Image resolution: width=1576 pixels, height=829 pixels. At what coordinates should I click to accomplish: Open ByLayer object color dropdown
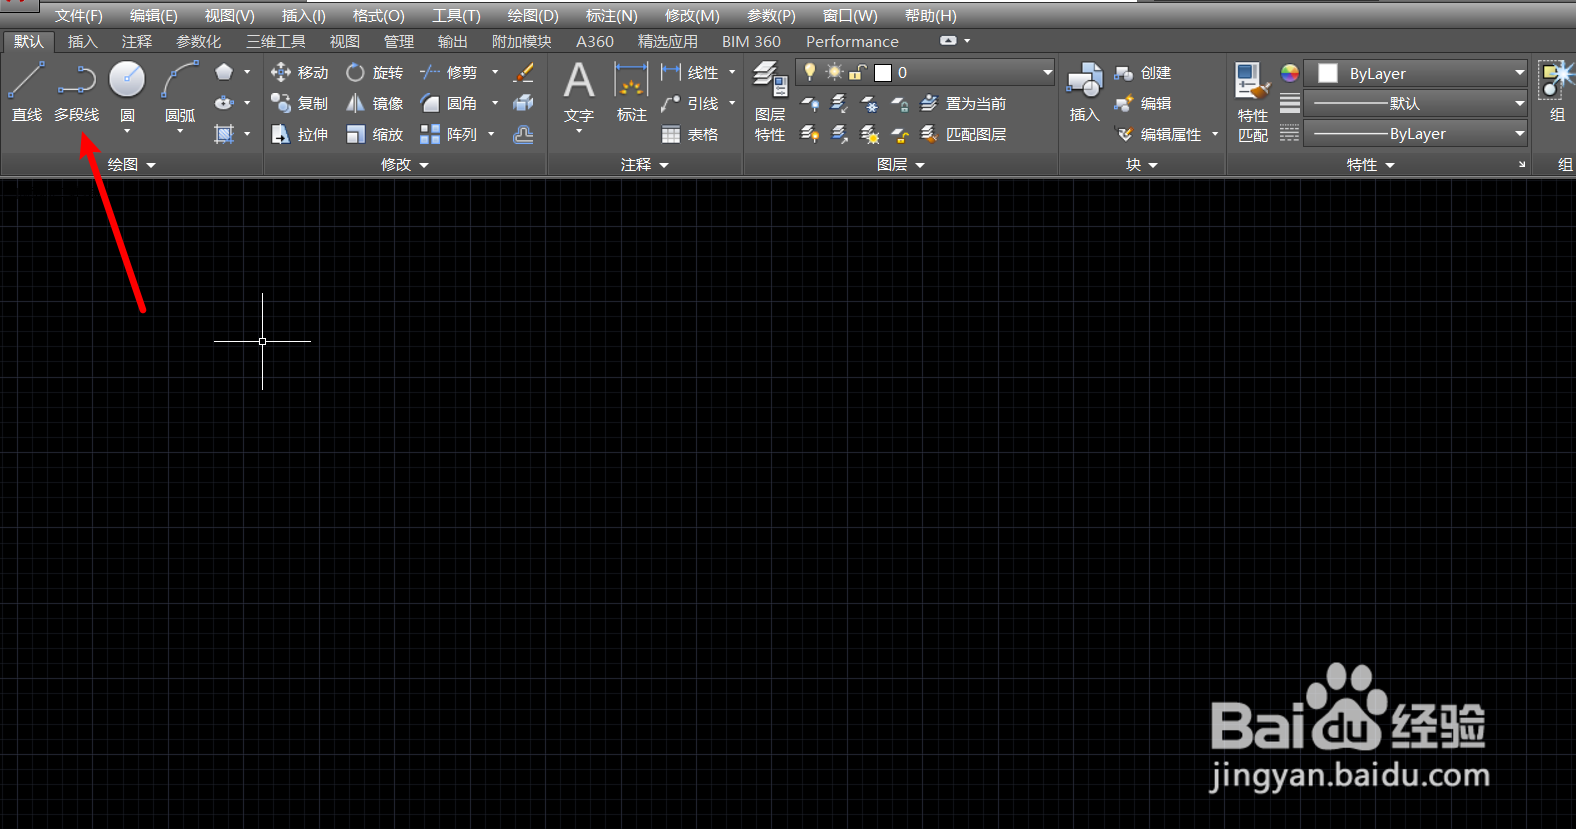[x=1519, y=73]
